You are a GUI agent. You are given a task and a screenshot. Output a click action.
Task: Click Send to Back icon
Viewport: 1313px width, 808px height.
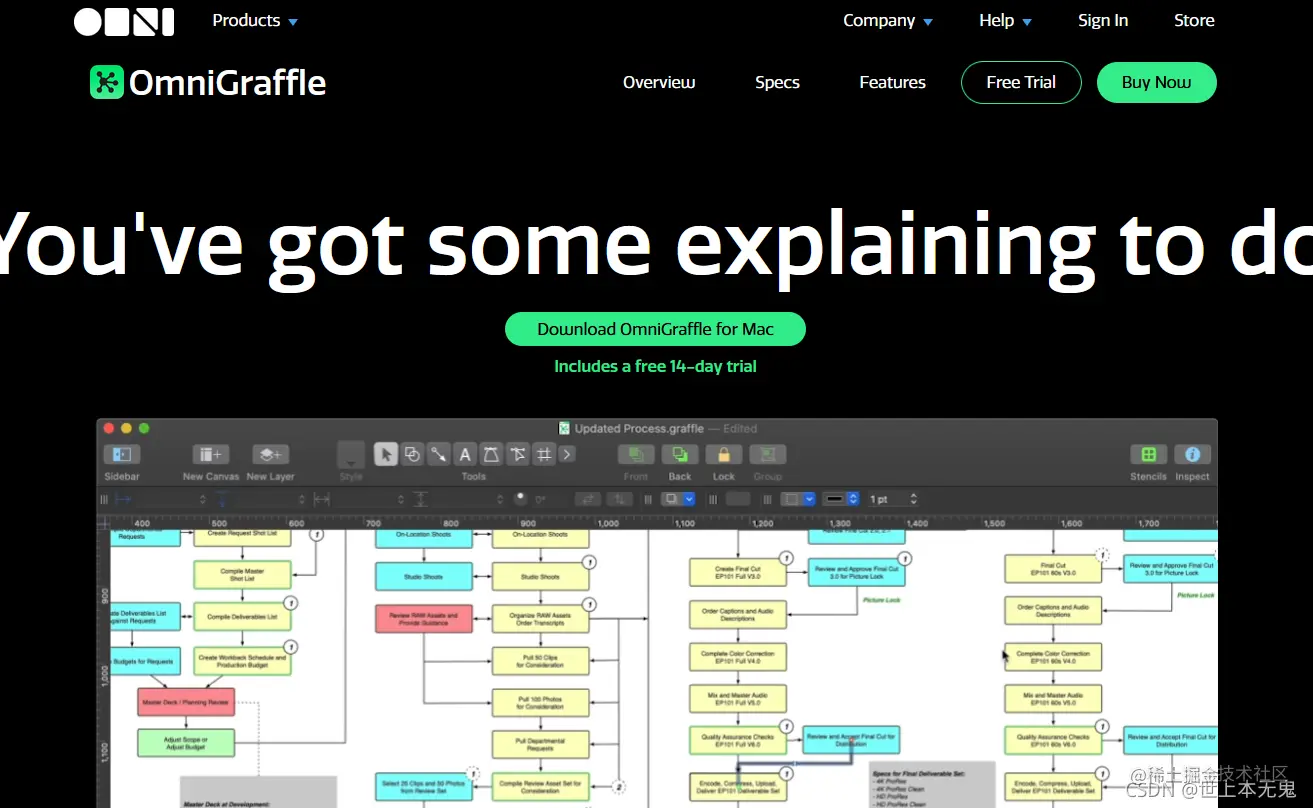(680, 454)
